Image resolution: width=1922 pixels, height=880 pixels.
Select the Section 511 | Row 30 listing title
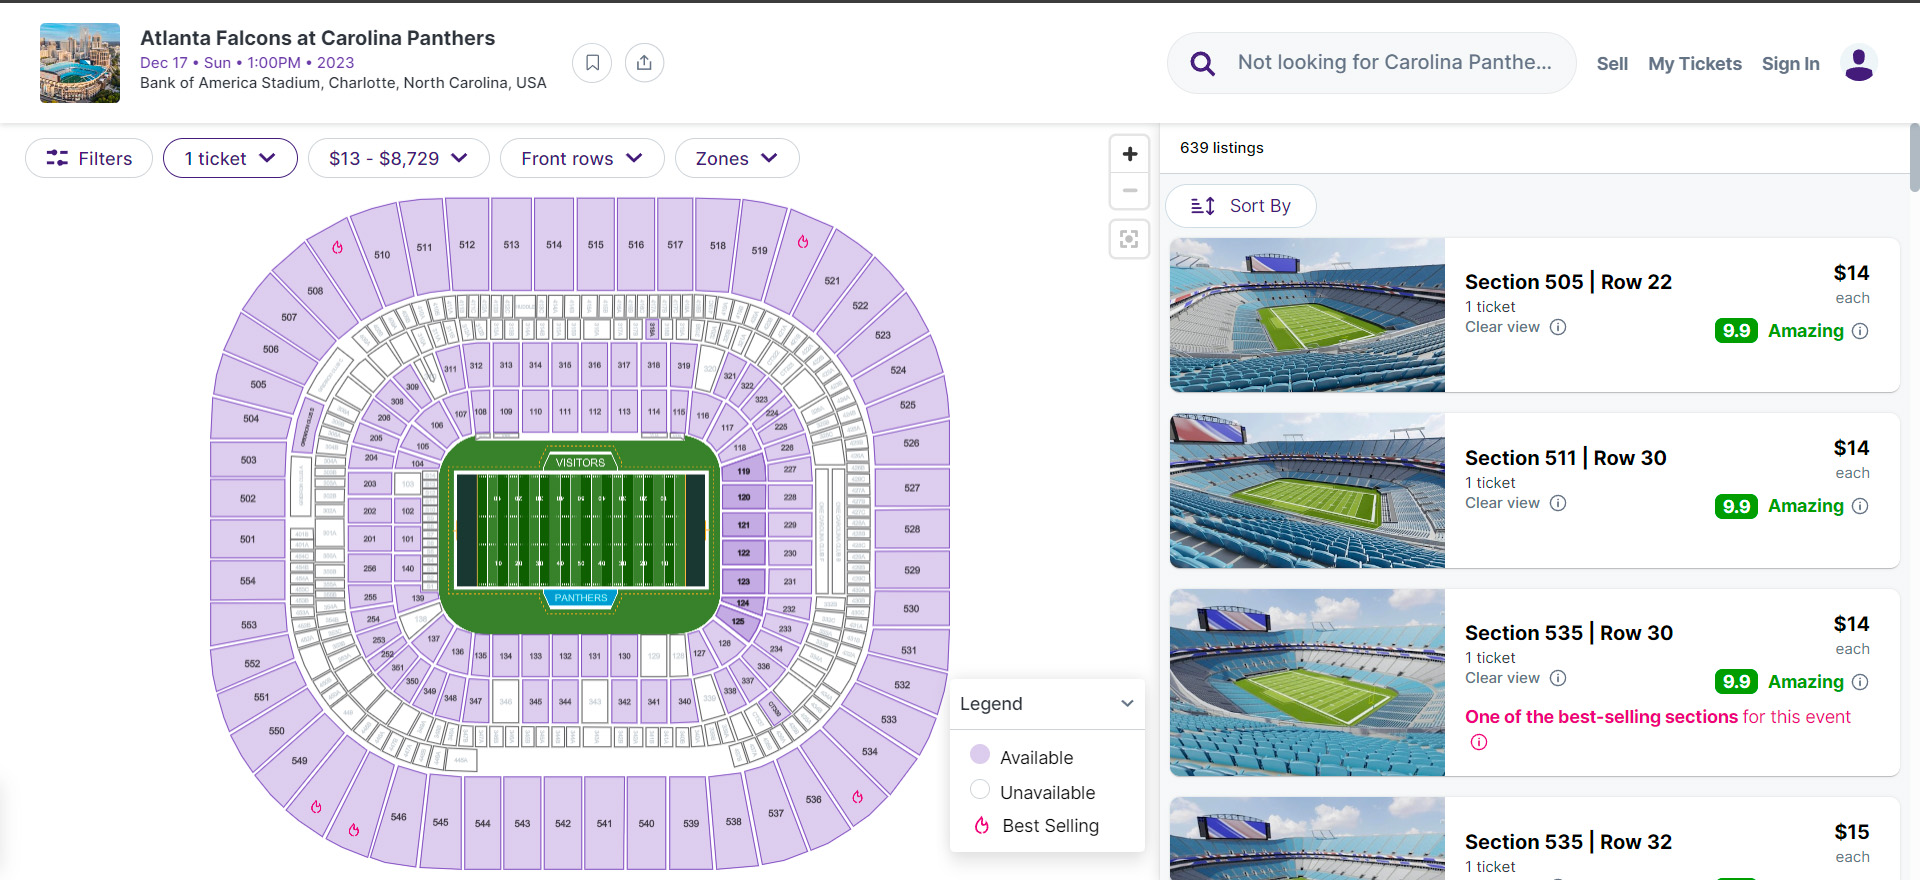(1565, 458)
